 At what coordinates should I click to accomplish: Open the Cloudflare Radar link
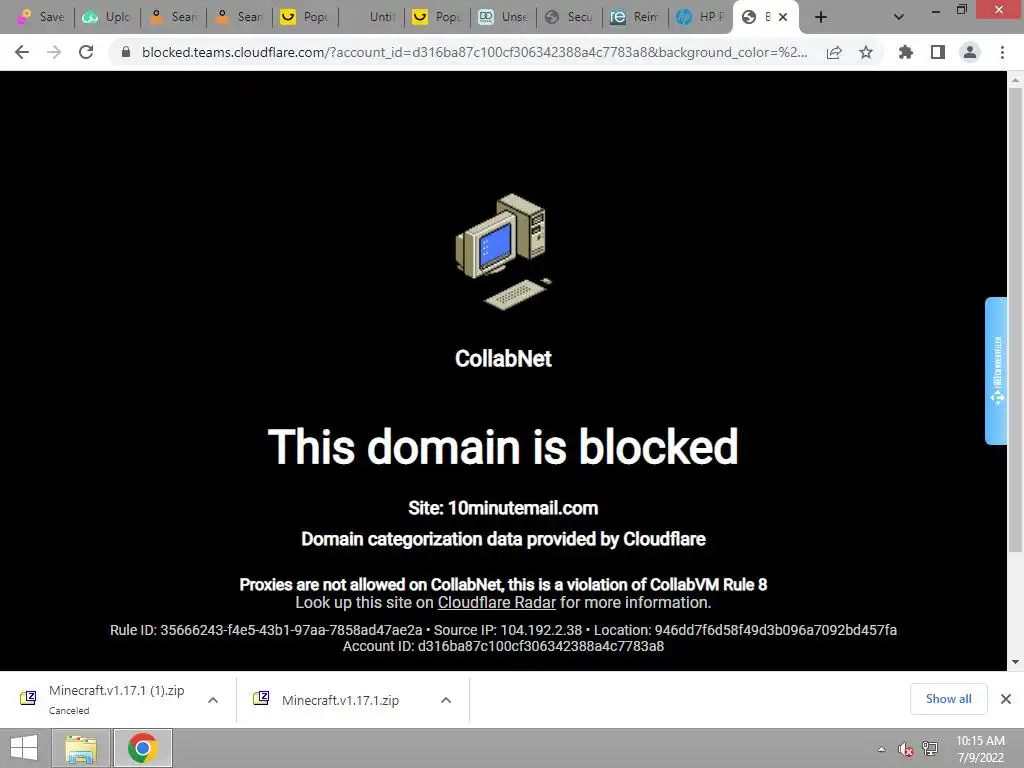(496, 602)
